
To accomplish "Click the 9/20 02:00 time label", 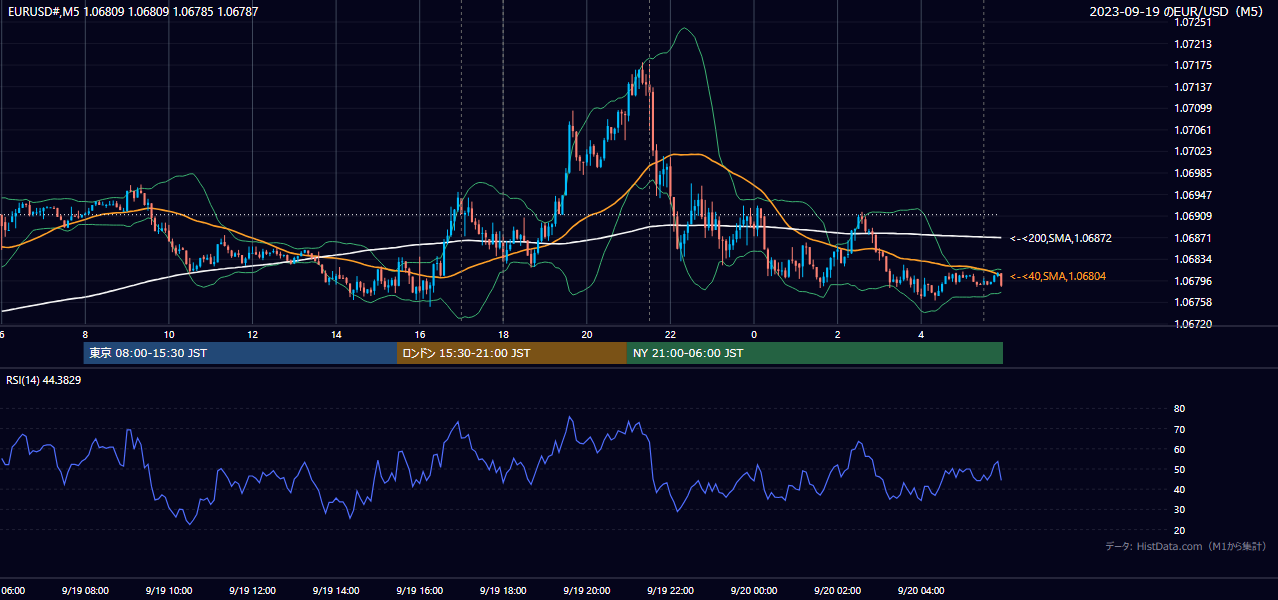I will 837,591.
